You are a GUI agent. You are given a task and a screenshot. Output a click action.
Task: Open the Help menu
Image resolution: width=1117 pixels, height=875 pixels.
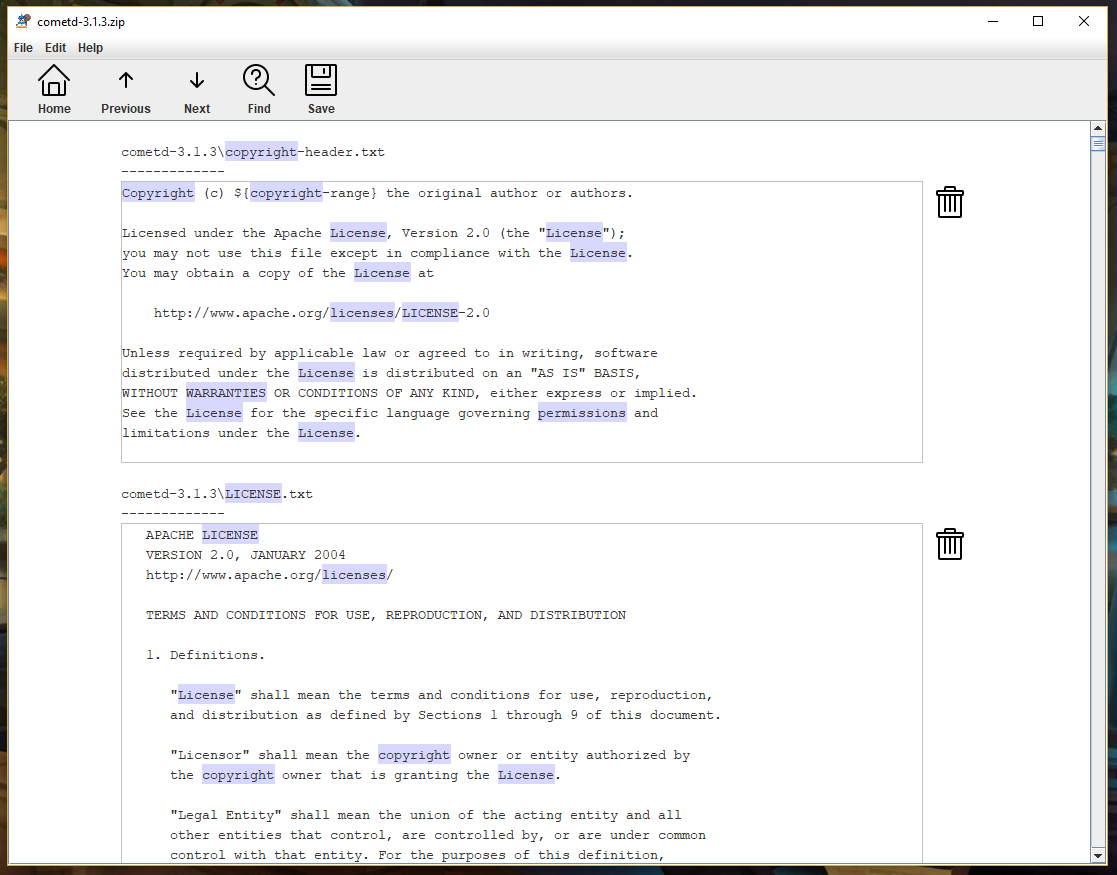point(90,48)
